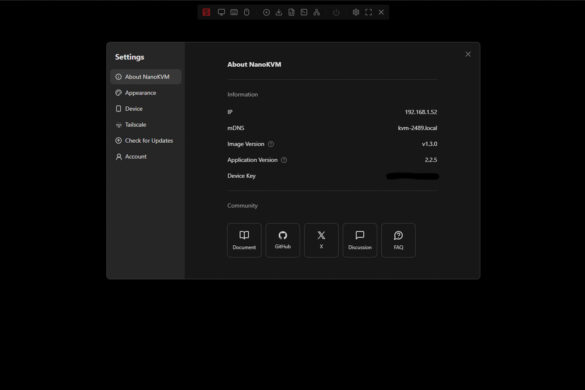585x390 pixels.
Task: Open the GitHub community link
Action: tap(283, 240)
